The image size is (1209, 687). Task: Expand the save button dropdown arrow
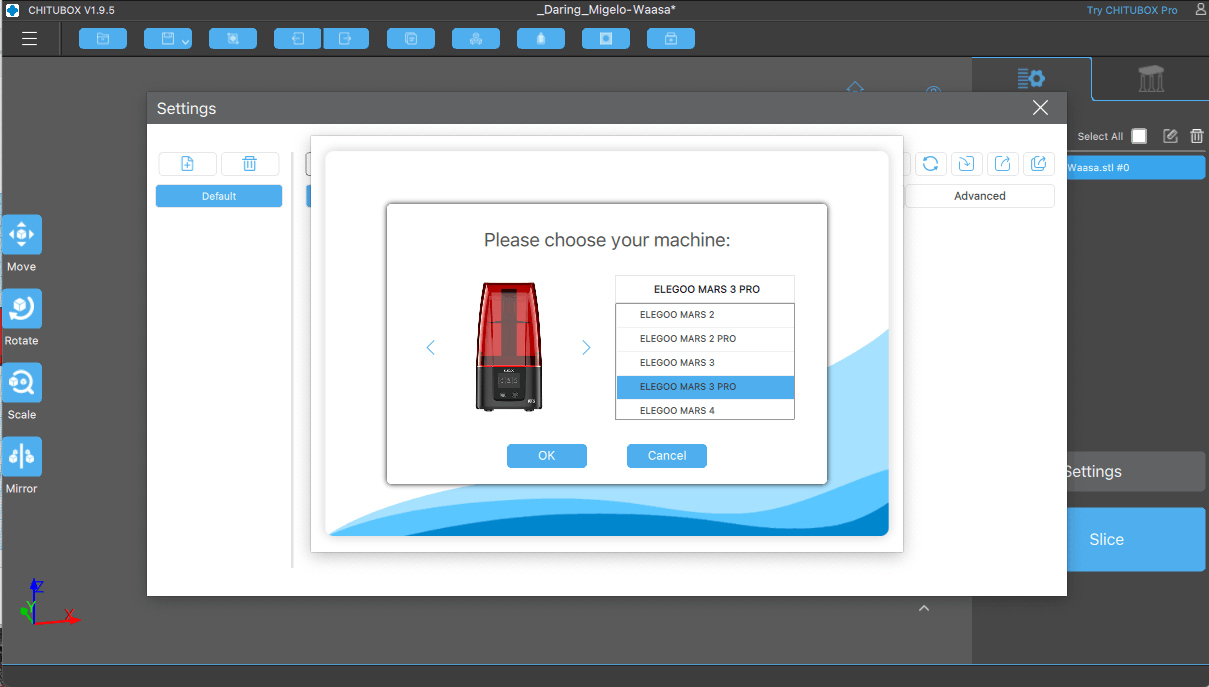pos(185,41)
